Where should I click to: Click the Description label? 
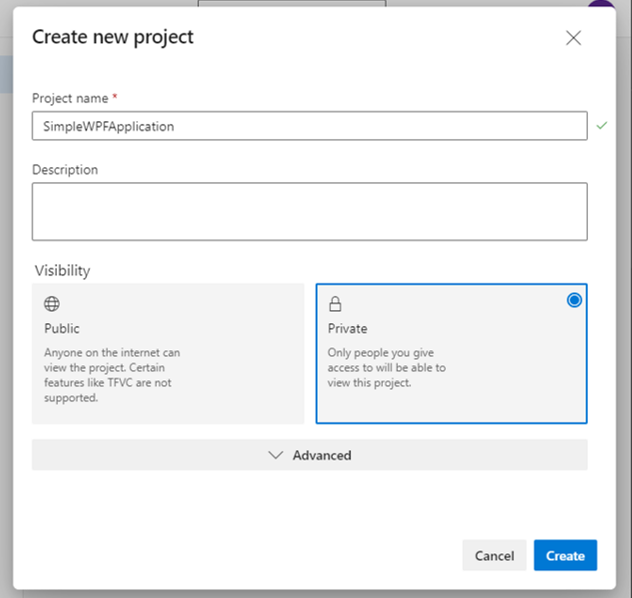pyautogui.click(x=65, y=170)
